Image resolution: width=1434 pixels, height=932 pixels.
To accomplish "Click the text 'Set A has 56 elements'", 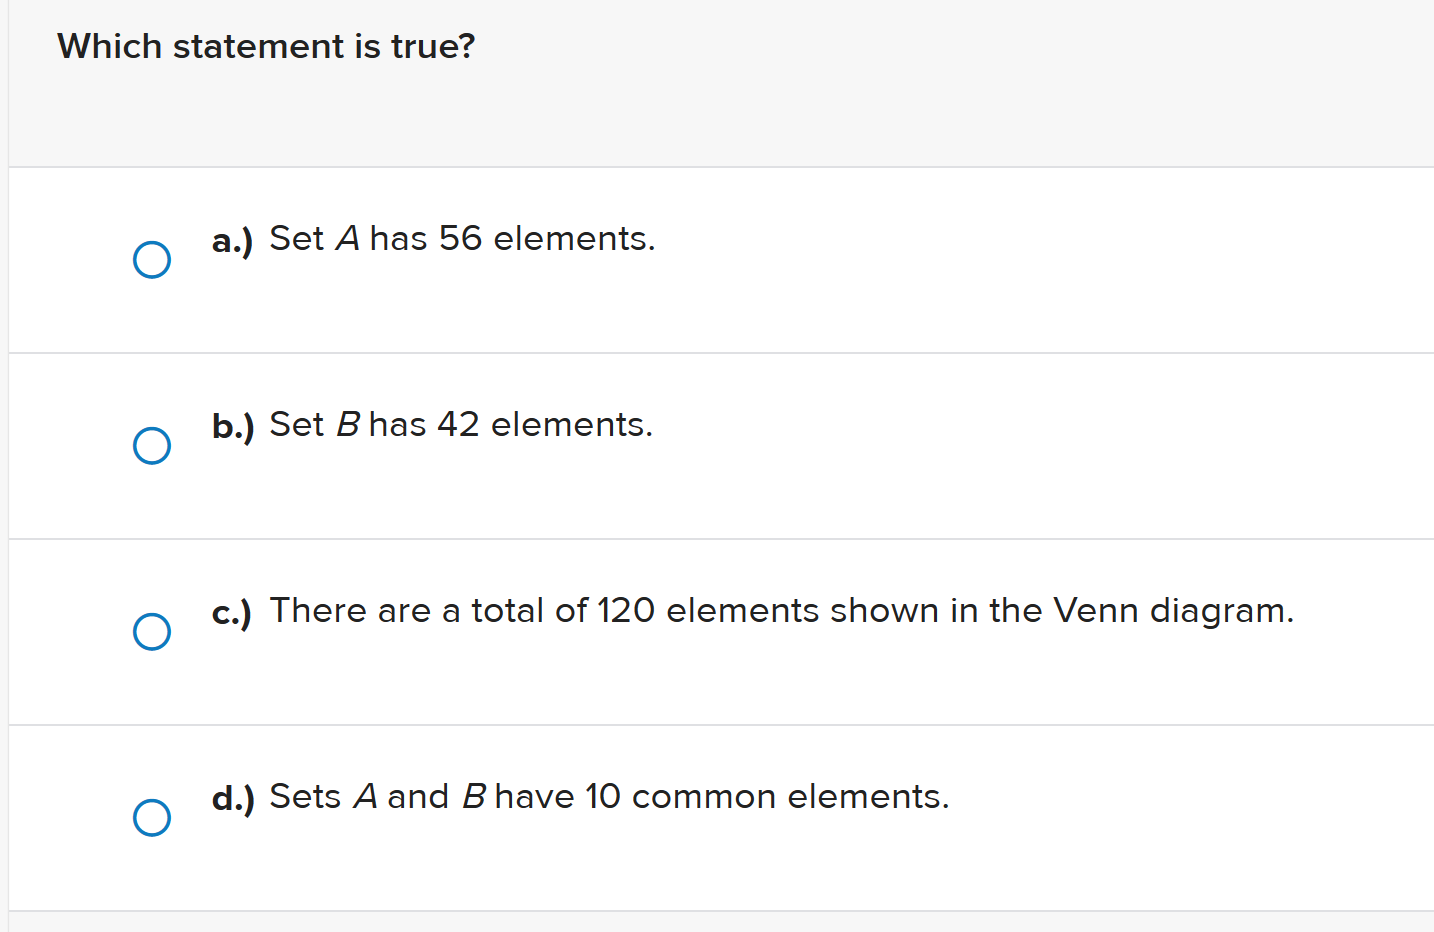I will pyautogui.click(x=462, y=239).
